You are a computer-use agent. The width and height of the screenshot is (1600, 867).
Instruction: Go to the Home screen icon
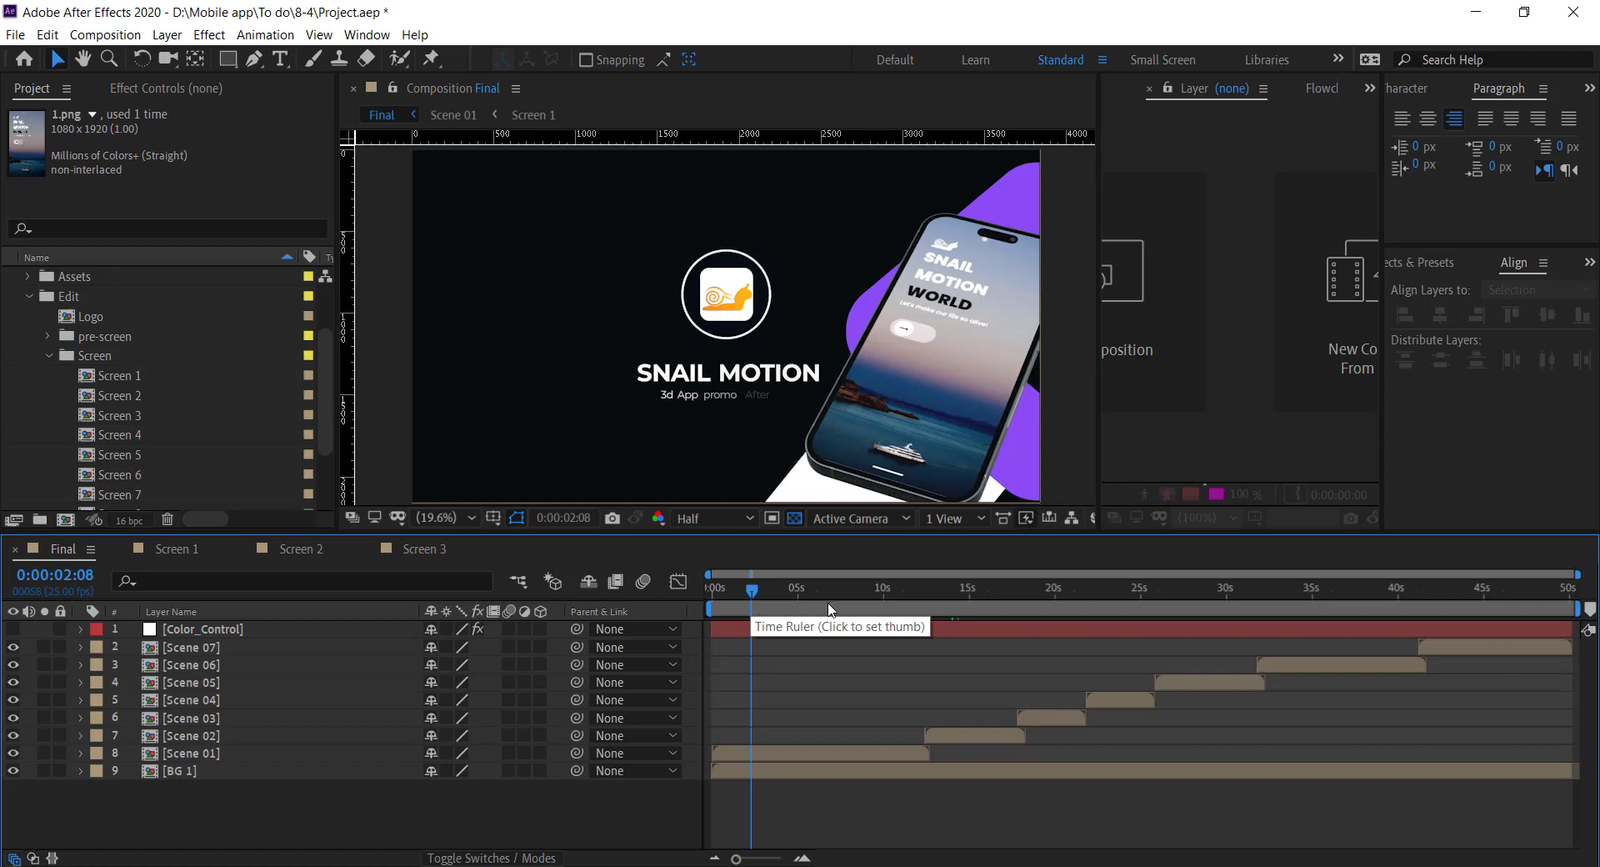tap(24, 59)
